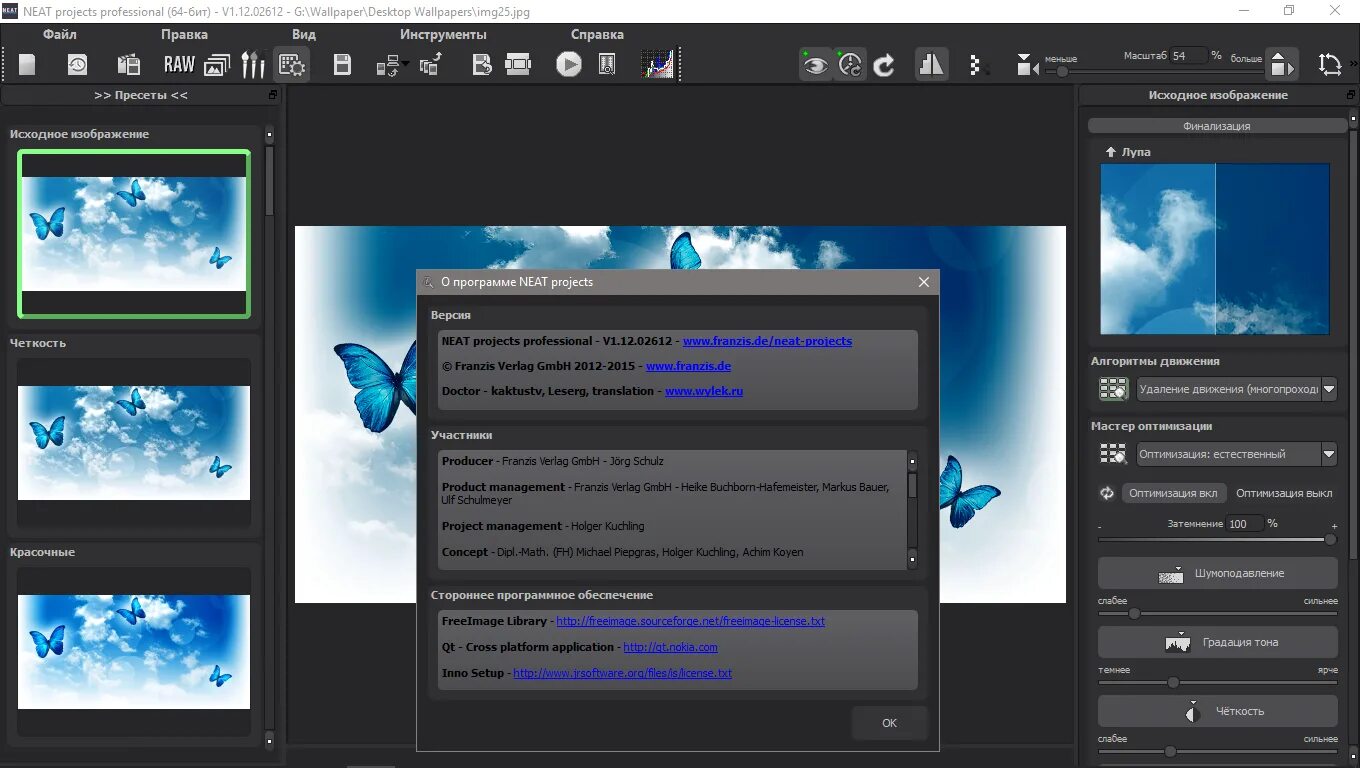Open the qt.nokia.com link
Image resolution: width=1360 pixels, height=768 pixels.
point(670,647)
